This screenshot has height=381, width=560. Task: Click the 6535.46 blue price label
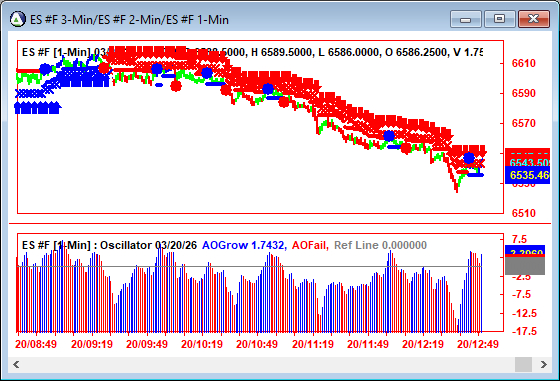(x=528, y=175)
